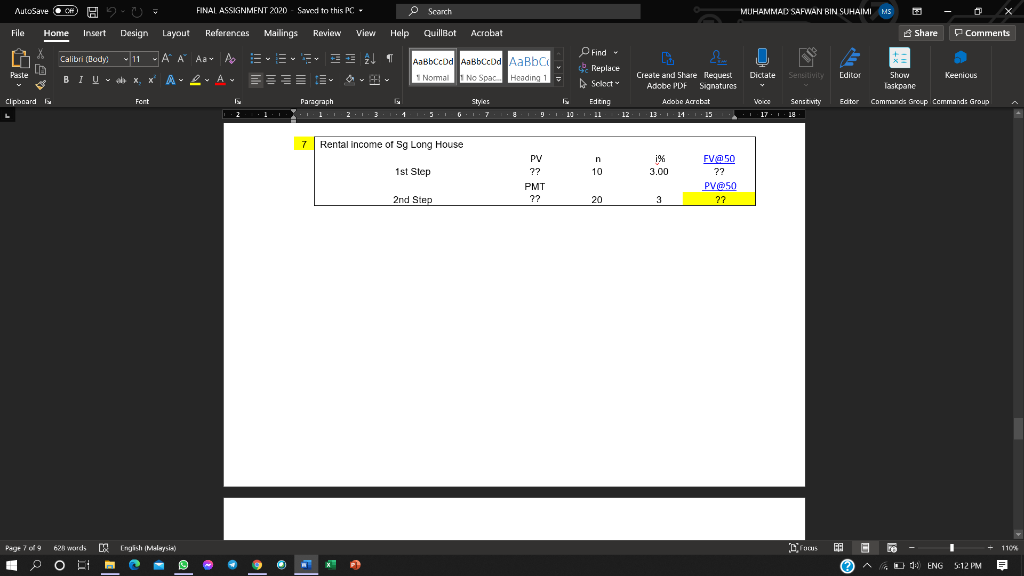
Task: Open the References tab
Action: click(x=227, y=33)
